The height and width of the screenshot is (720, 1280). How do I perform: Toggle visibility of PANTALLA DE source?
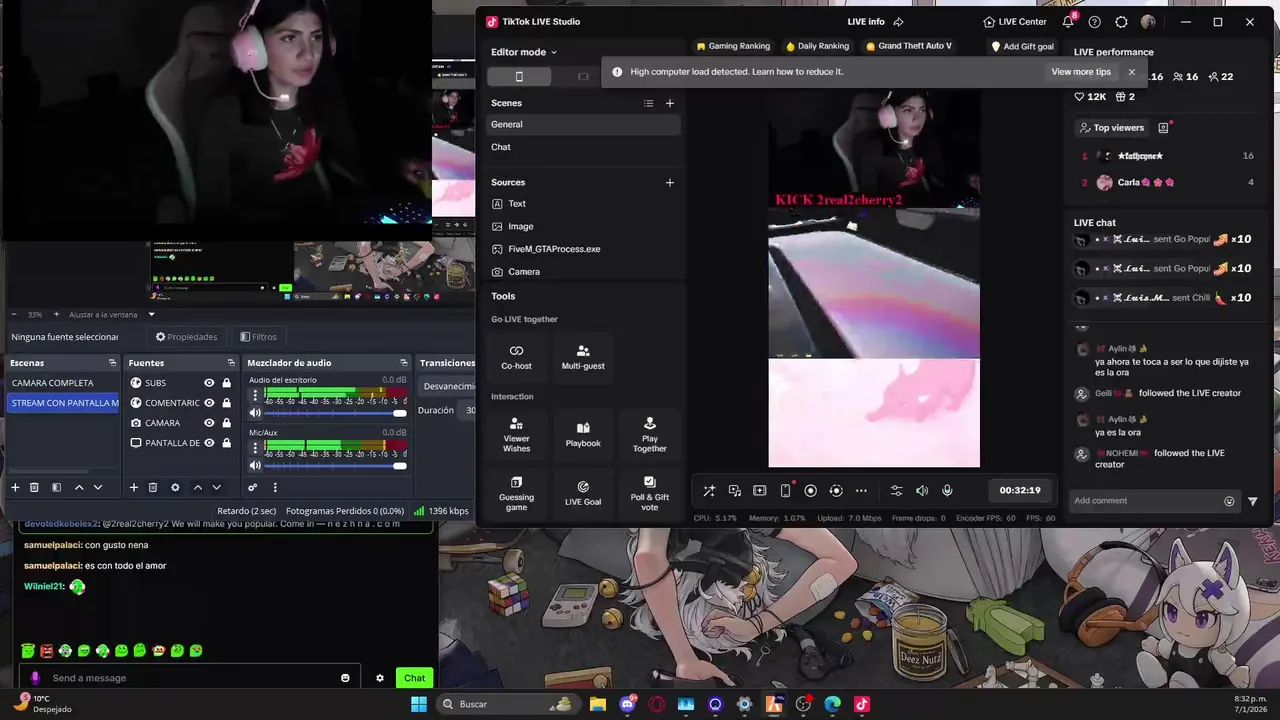click(209, 443)
